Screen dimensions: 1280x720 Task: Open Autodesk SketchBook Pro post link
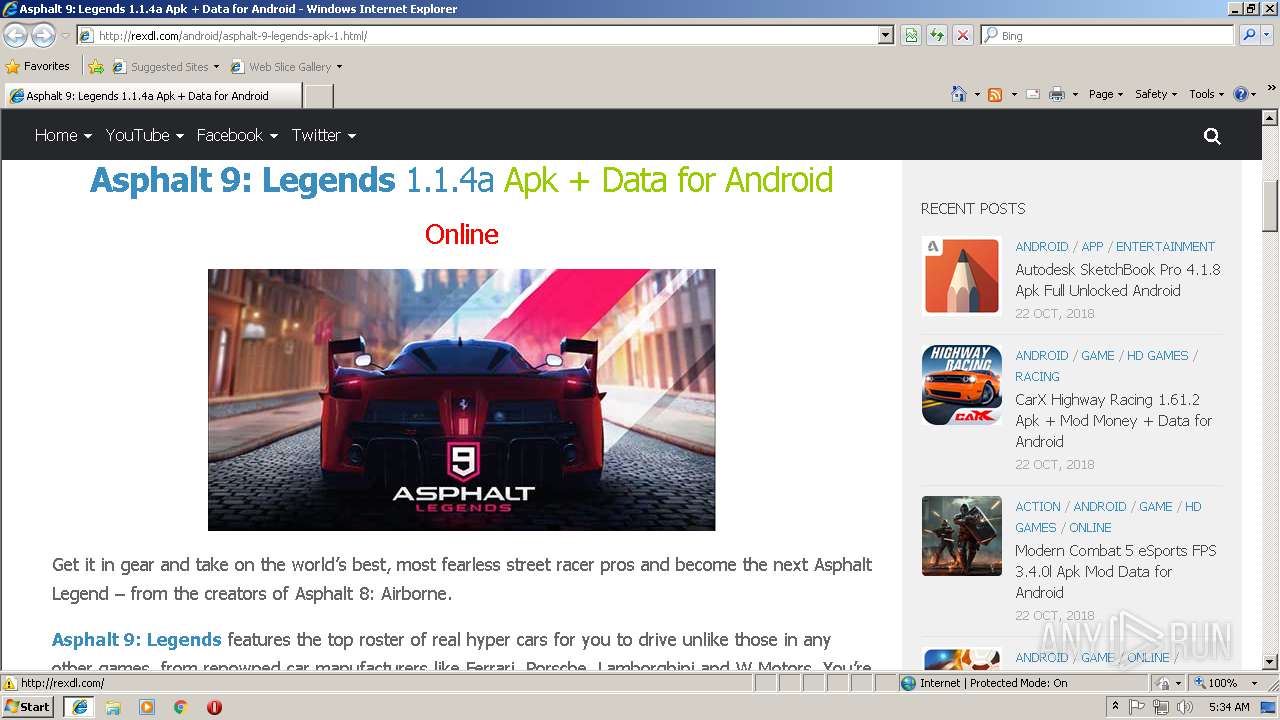1118,280
